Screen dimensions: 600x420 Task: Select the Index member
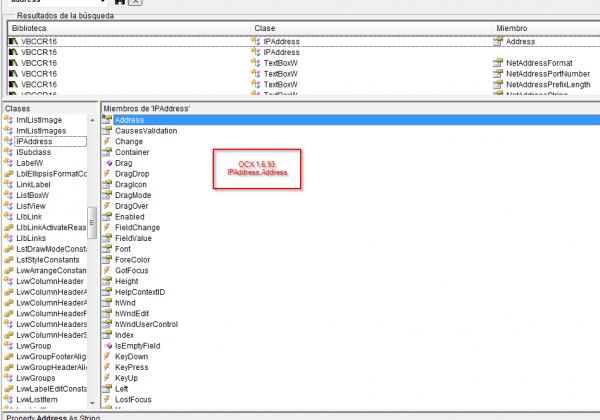coord(124,335)
